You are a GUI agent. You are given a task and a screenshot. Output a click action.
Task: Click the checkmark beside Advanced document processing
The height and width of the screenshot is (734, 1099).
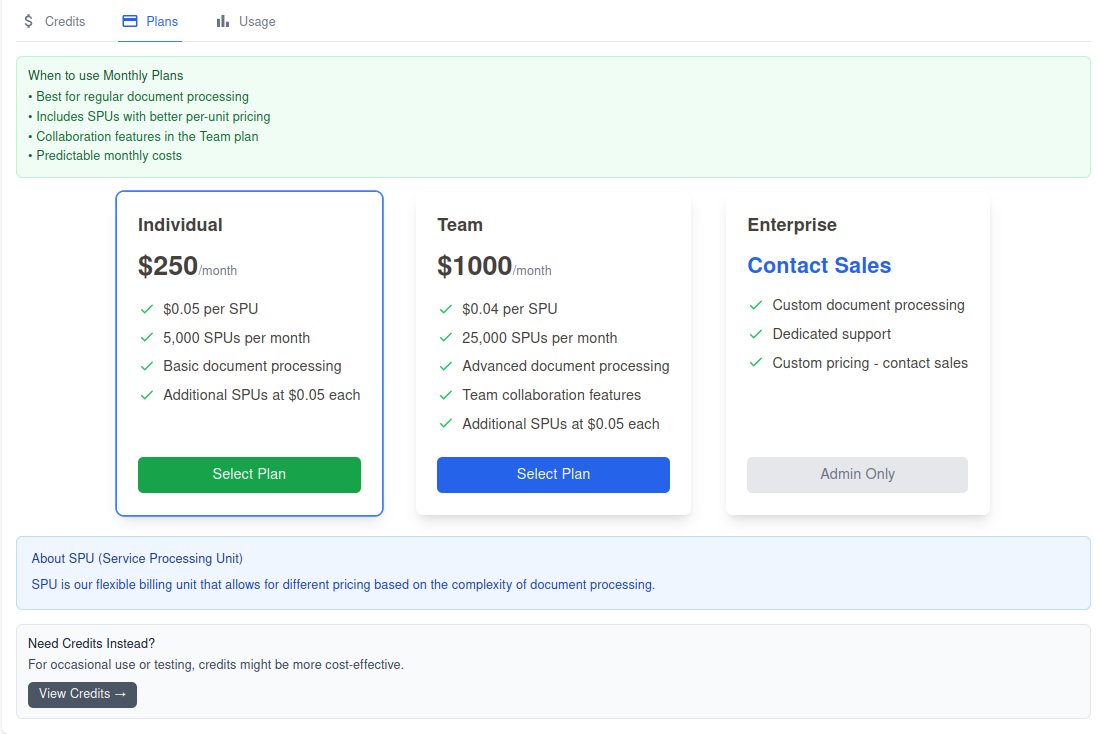pyautogui.click(x=446, y=365)
